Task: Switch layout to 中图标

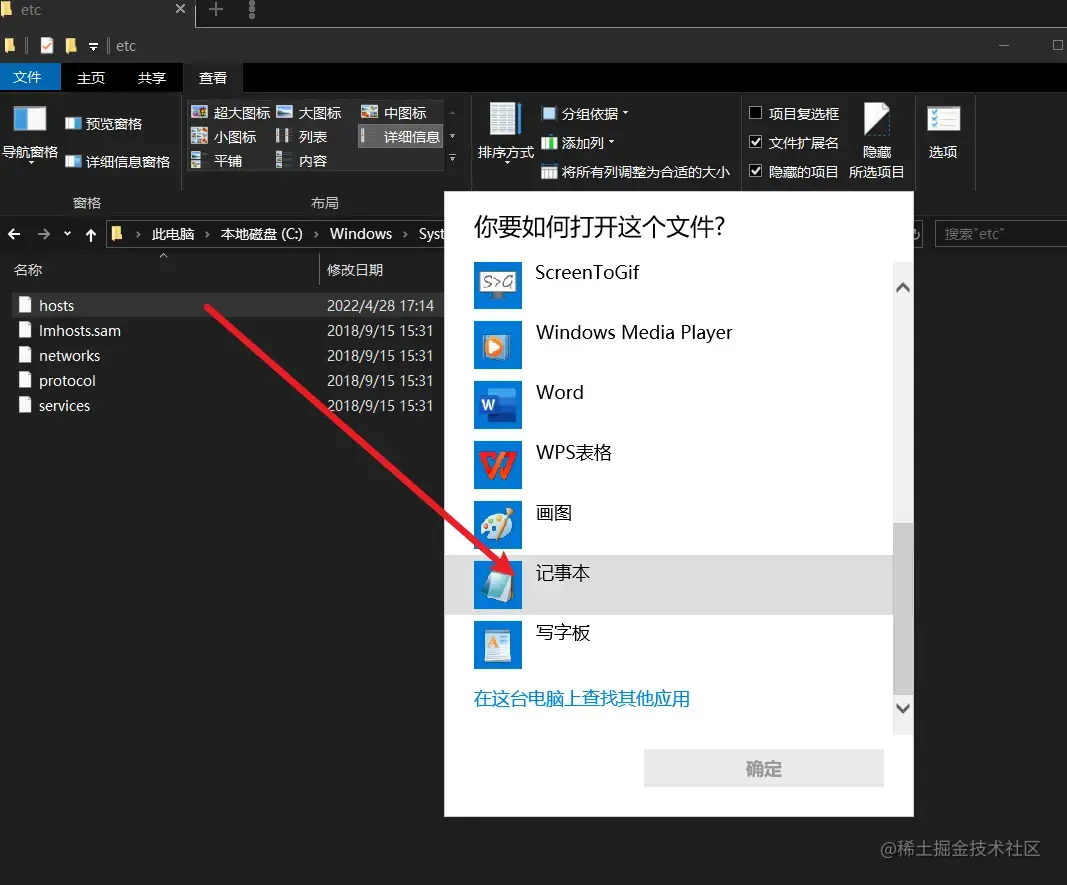Action: click(393, 112)
